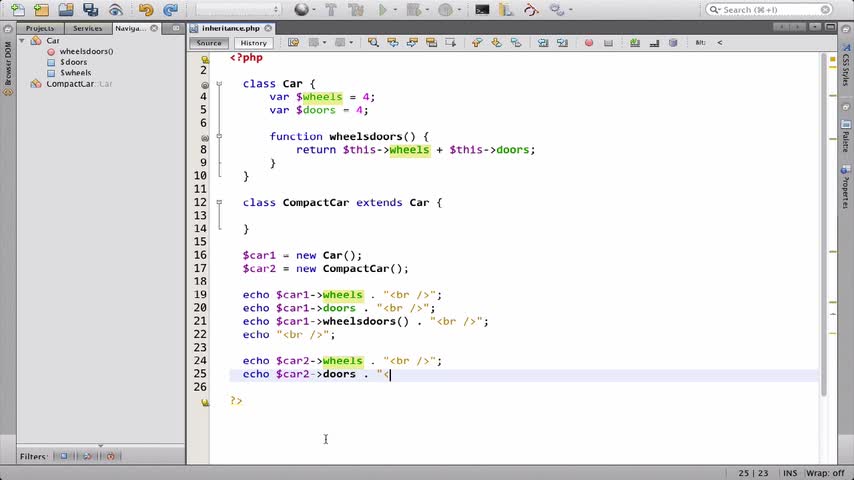Collapse CompactCar class fold on line 12
Image resolution: width=854 pixels, height=480 pixels.
[x=219, y=202]
